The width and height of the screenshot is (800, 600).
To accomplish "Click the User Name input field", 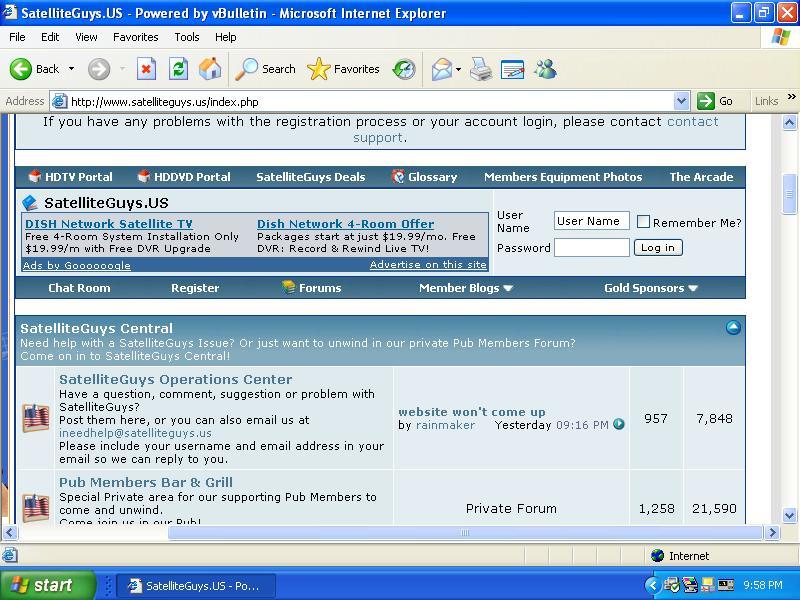I will point(592,221).
